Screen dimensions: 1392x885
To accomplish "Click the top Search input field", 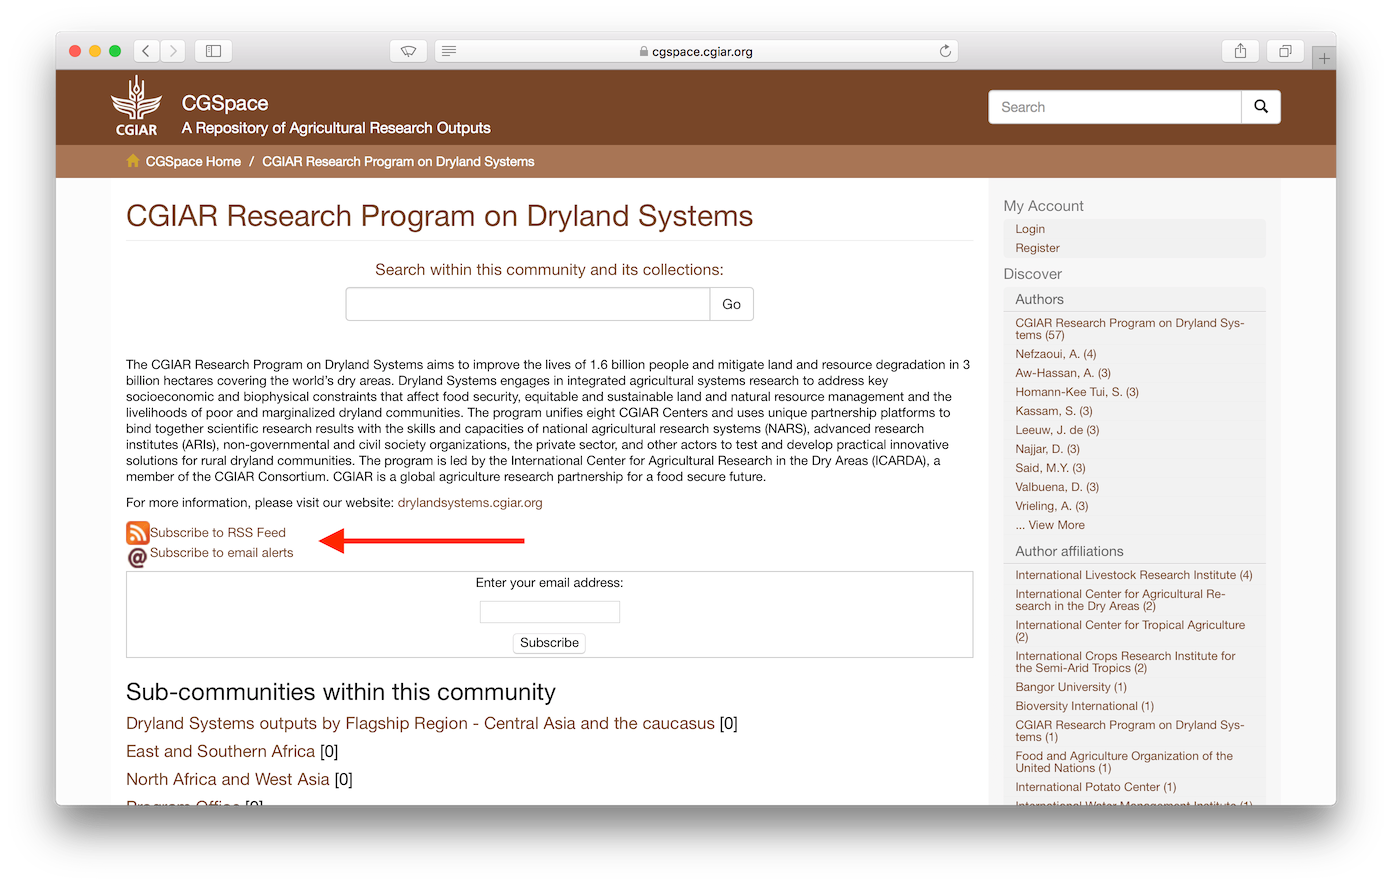I will pos(1115,107).
